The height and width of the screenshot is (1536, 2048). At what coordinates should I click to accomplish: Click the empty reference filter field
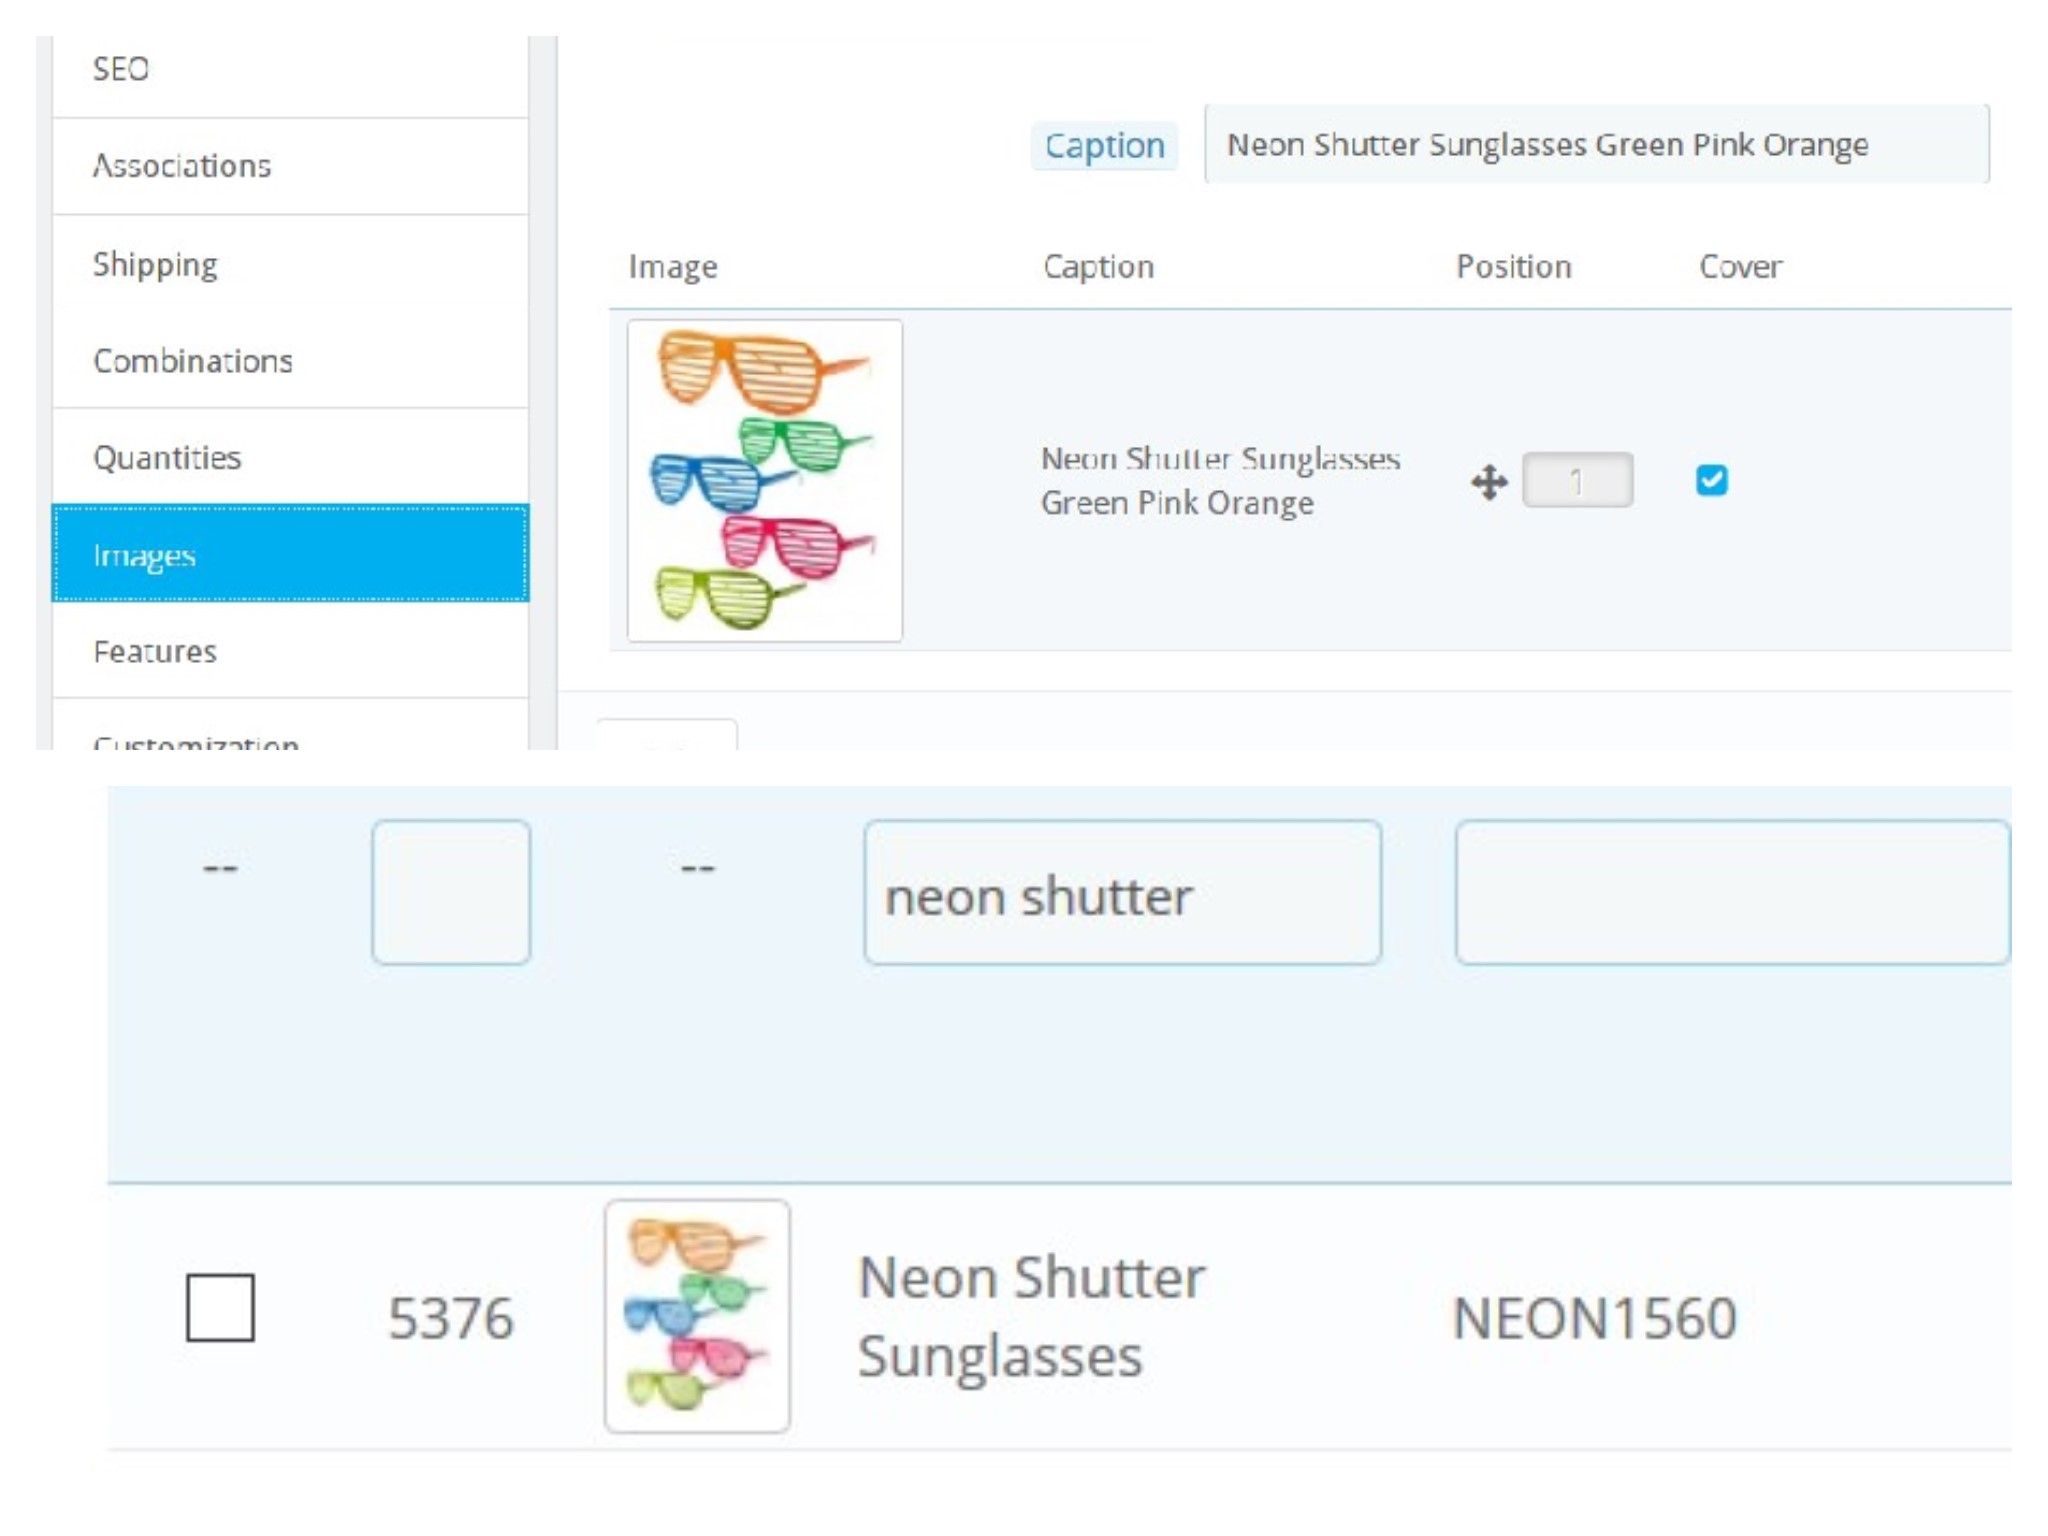pyautogui.click(x=1731, y=892)
